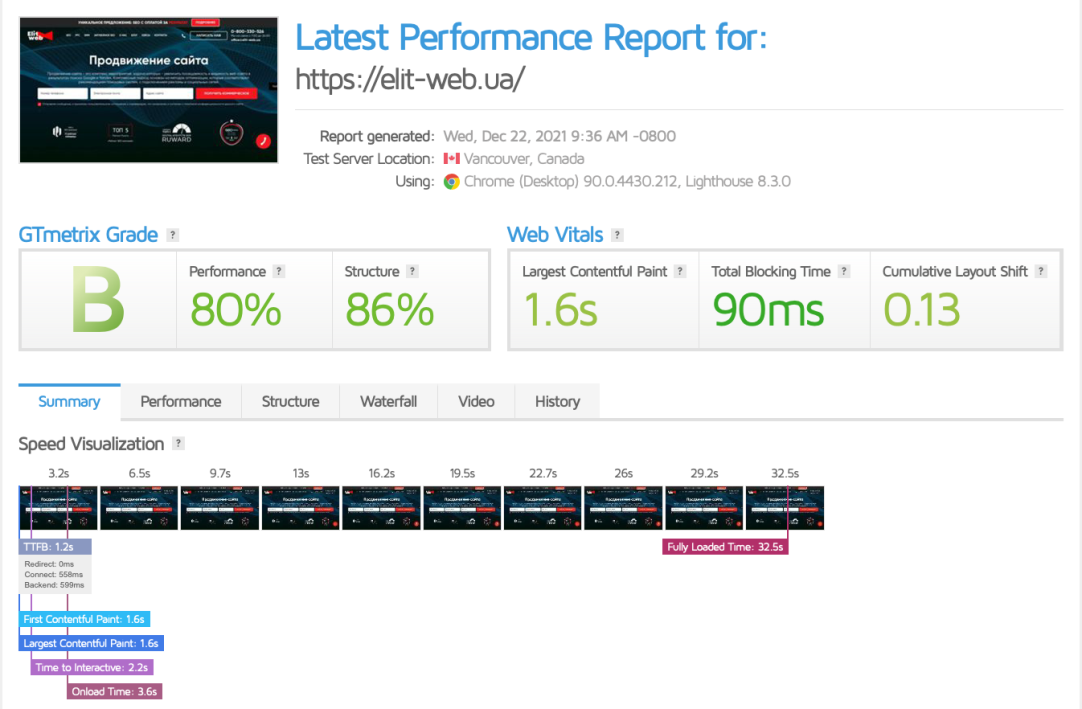Click the Connect: 558ms detail
Viewport: 1082px width, 709px height.
coord(53,574)
